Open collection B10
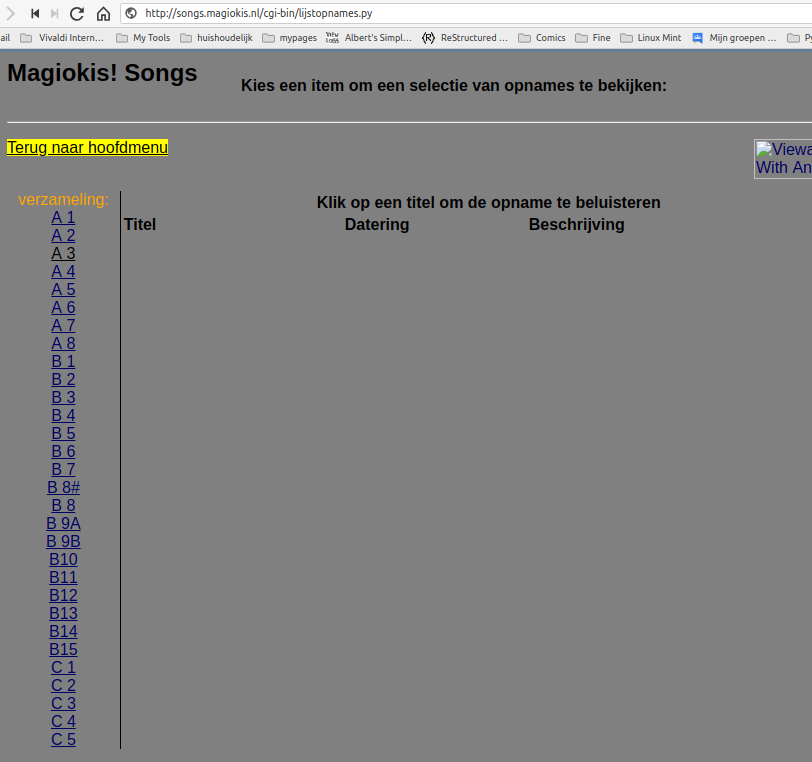 coord(63,559)
